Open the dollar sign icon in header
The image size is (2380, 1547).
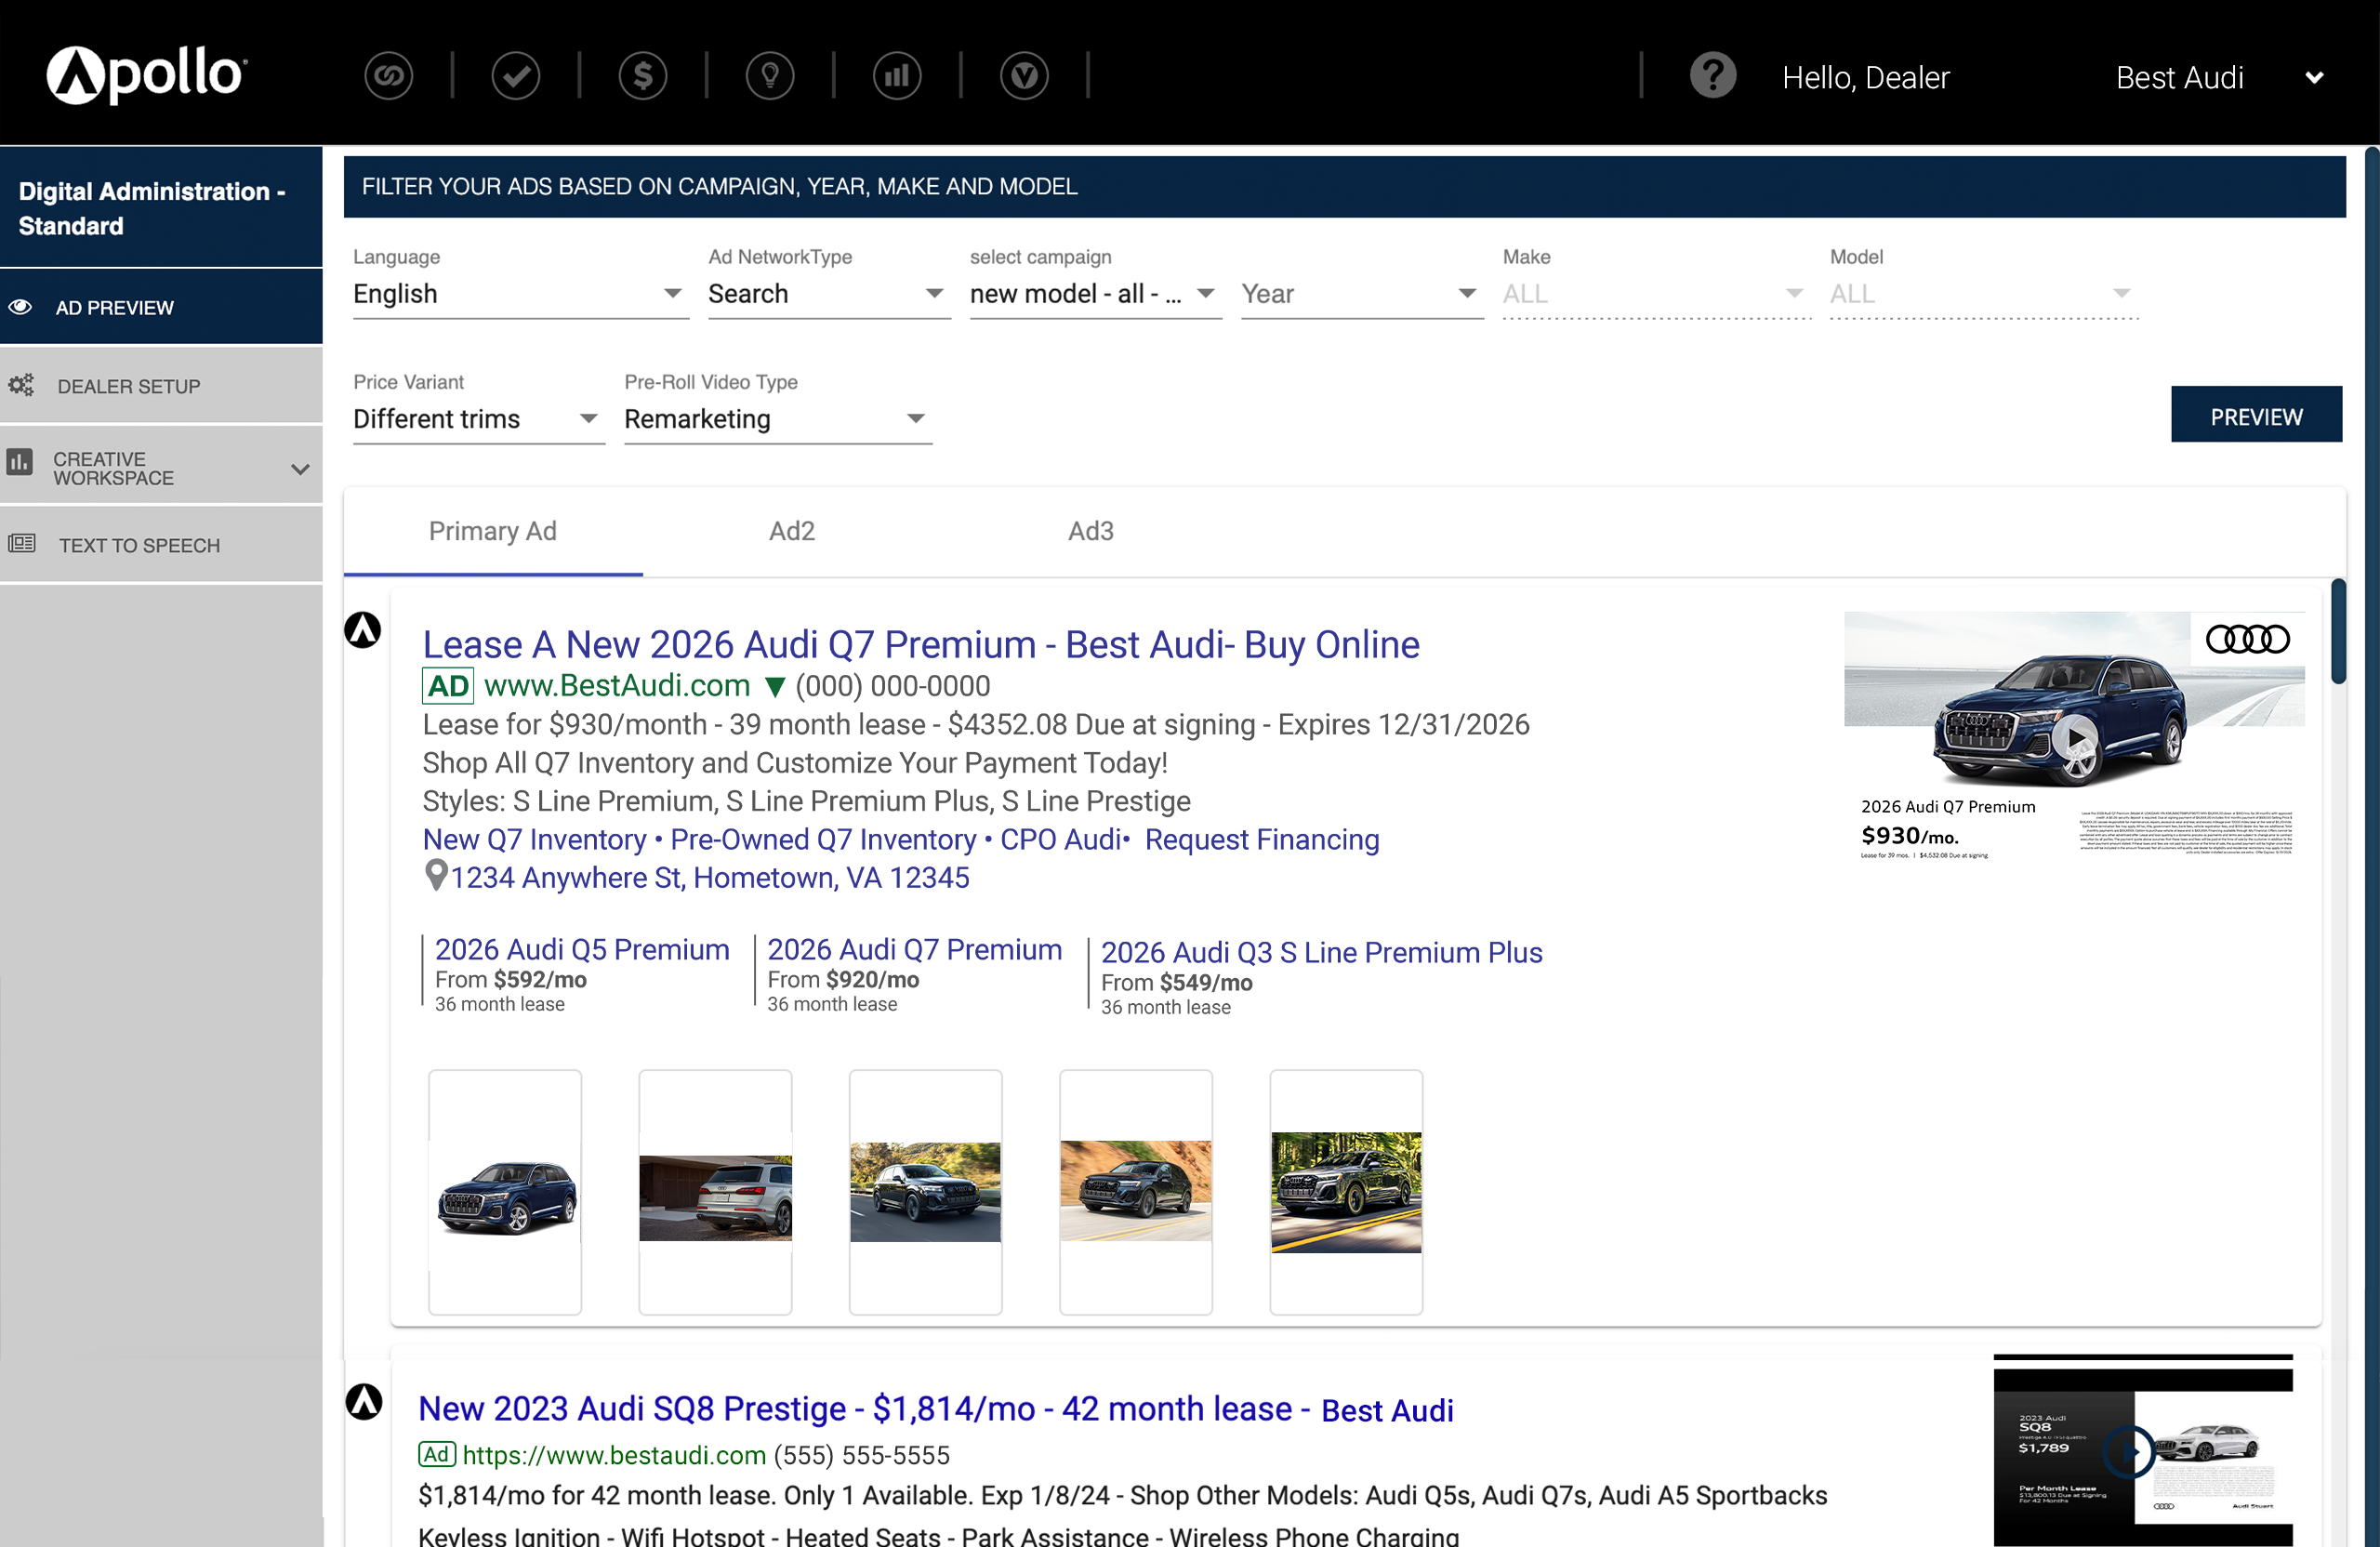642,76
